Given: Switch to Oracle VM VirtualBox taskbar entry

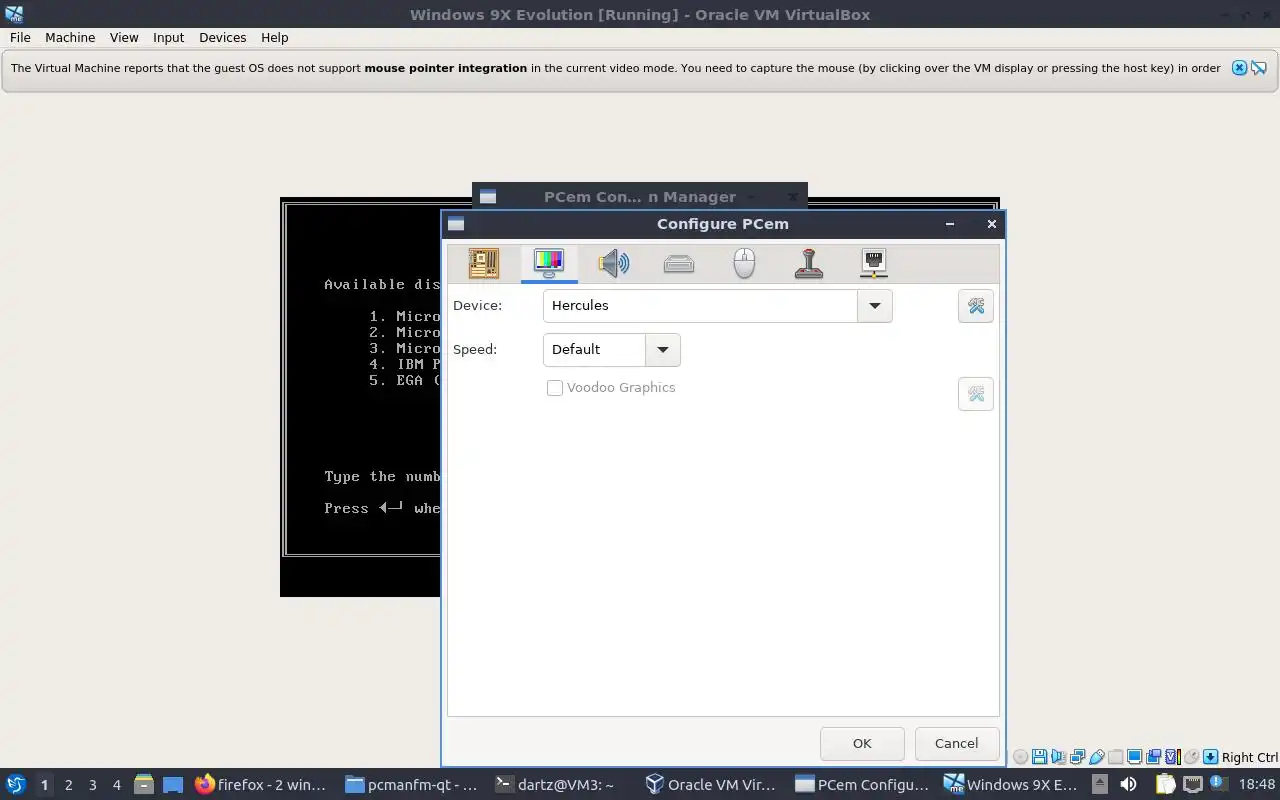Looking at the screenshot, I should [712, 784].
